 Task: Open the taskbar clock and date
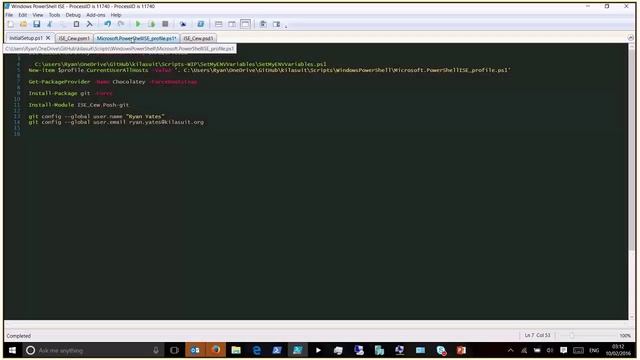(618, 350)
